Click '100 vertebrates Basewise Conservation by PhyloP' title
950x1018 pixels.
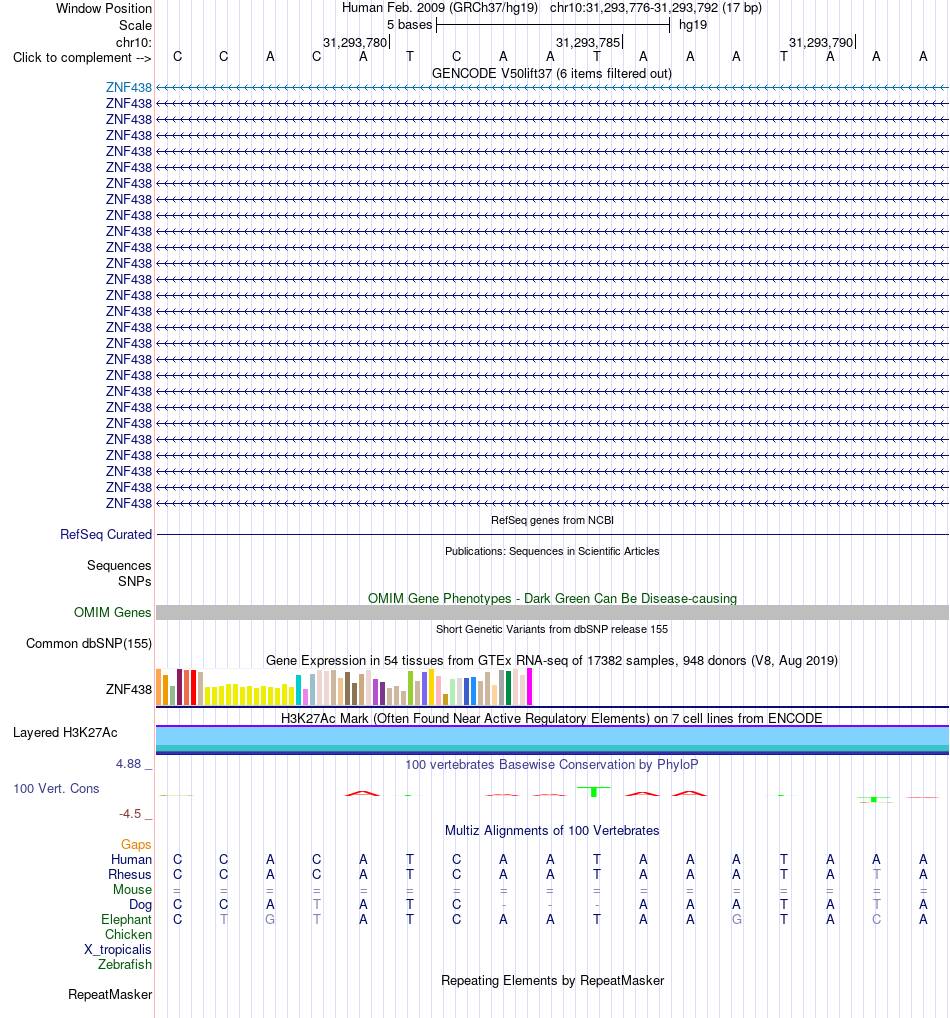click(552, 764)
